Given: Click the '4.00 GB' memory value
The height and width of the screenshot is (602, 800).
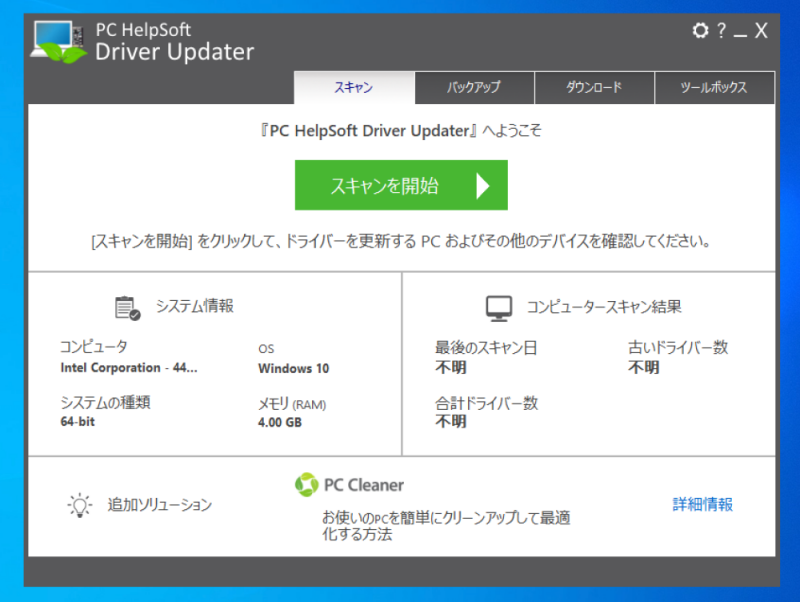Looking at the screenshot, I should click(x=280, y=422).
